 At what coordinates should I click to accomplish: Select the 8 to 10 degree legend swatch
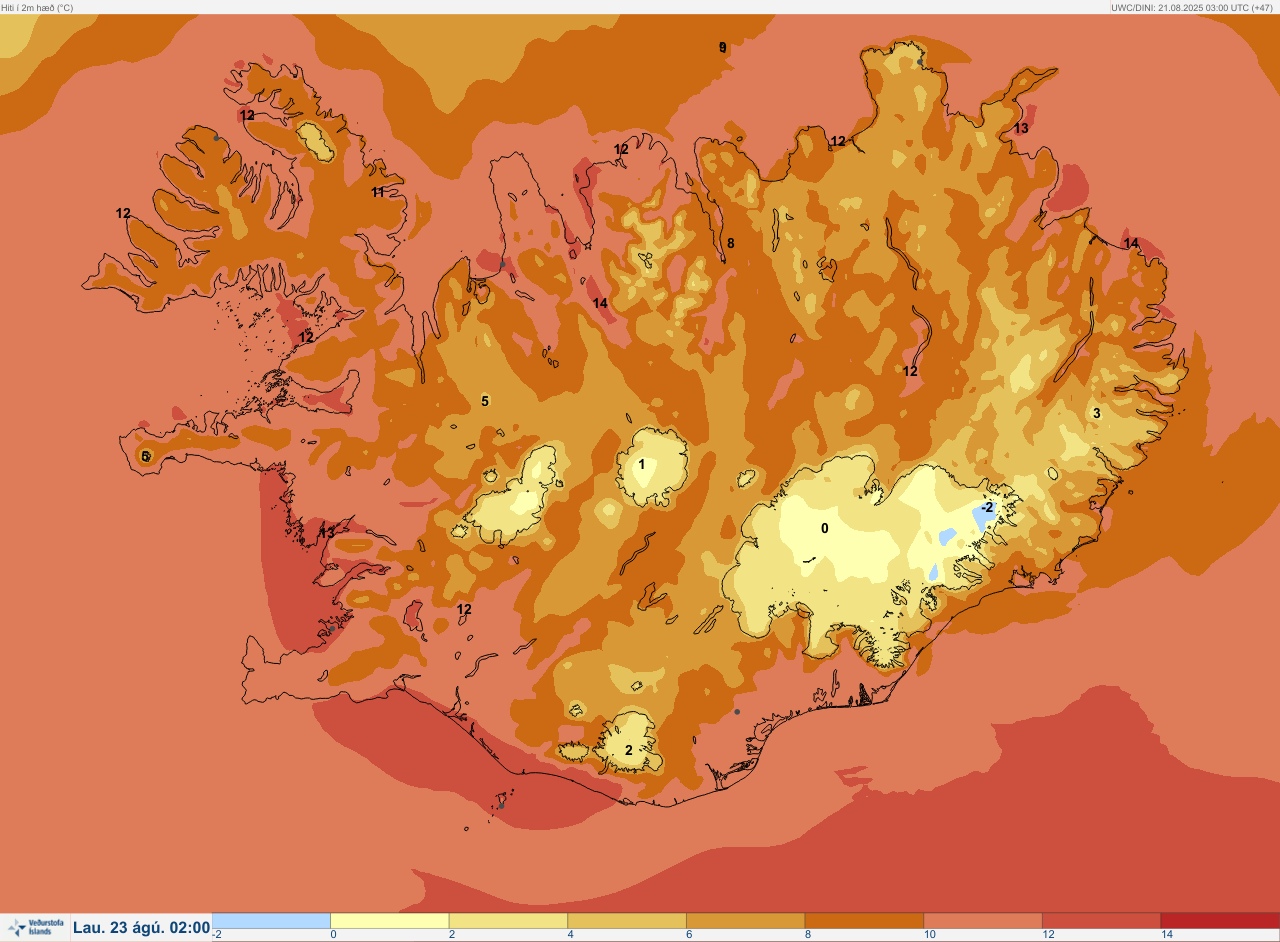864,921
